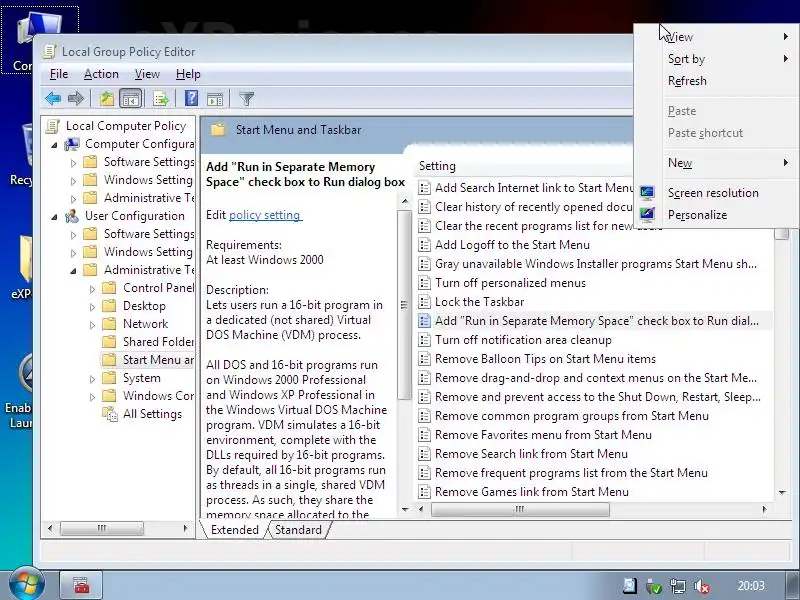Click the Forward arrow toolbar icon
The width and height of the screenshot is (800, 600).
[76, 98]
